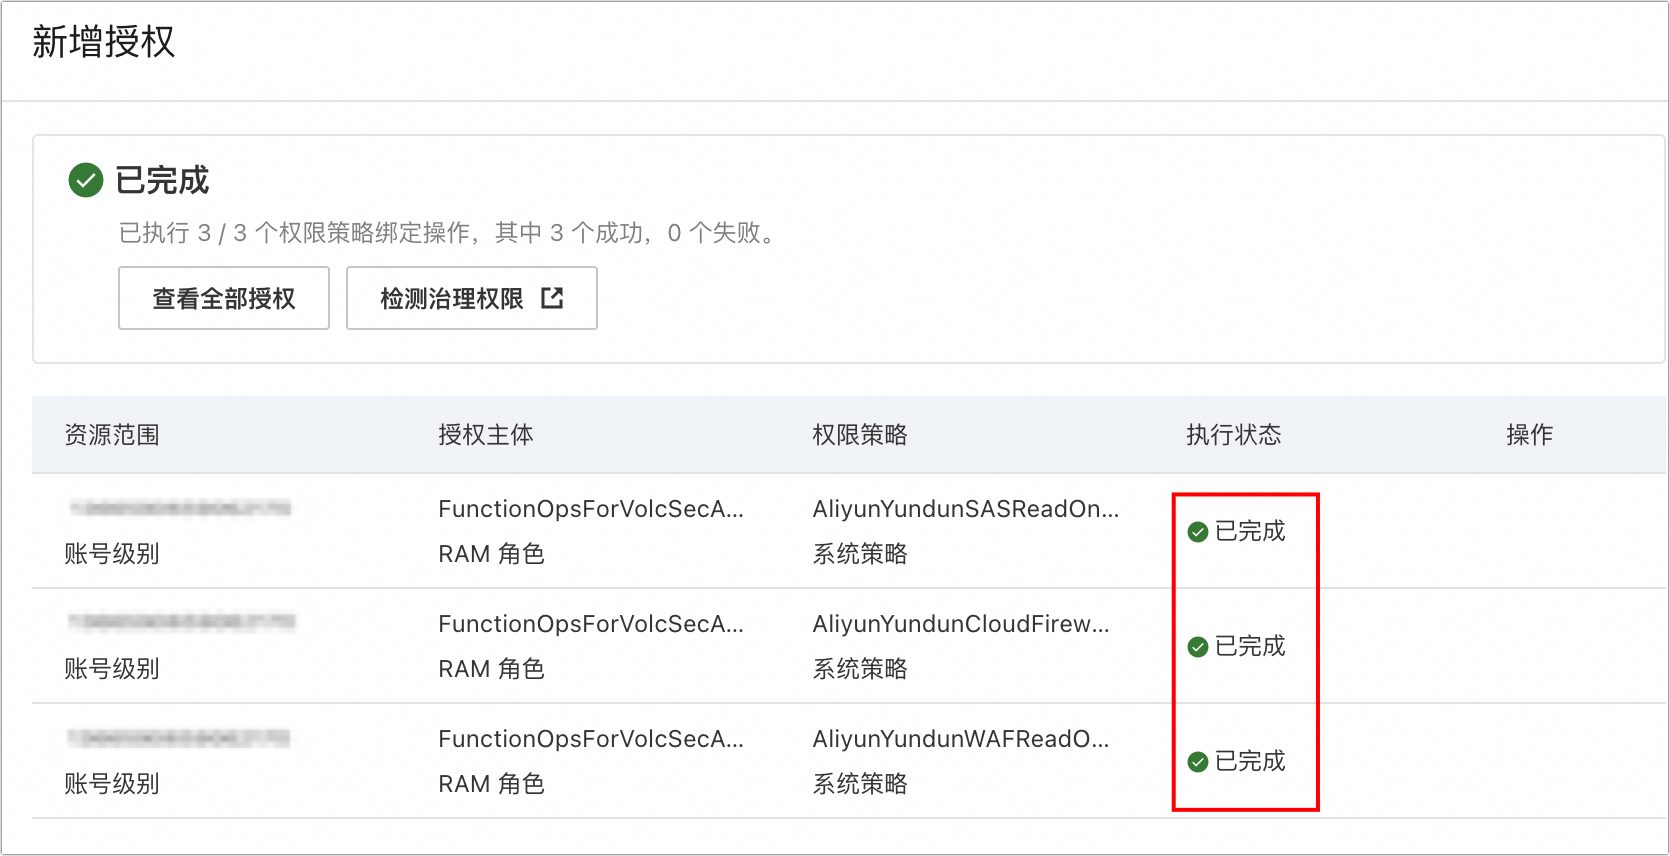
Task: Click the blurred account ID in the WAFReadO row
Action: point(179,738)
